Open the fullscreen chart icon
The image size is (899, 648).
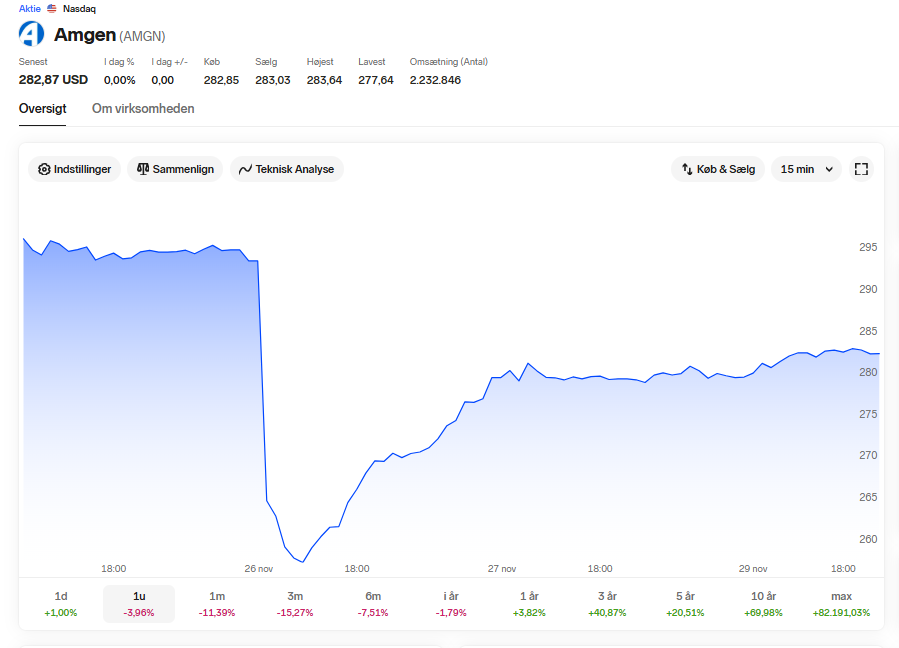click(x=861, y=169)
